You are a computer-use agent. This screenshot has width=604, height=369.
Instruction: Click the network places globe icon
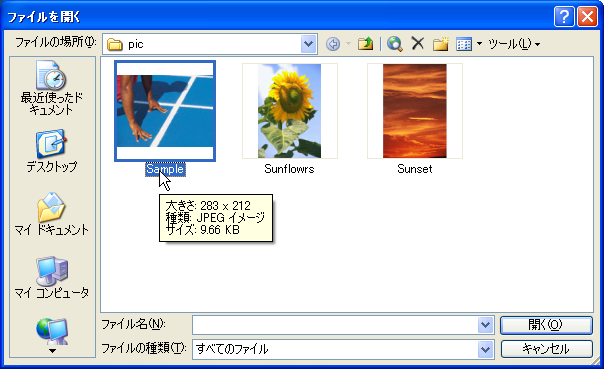(x=52, y=331)
